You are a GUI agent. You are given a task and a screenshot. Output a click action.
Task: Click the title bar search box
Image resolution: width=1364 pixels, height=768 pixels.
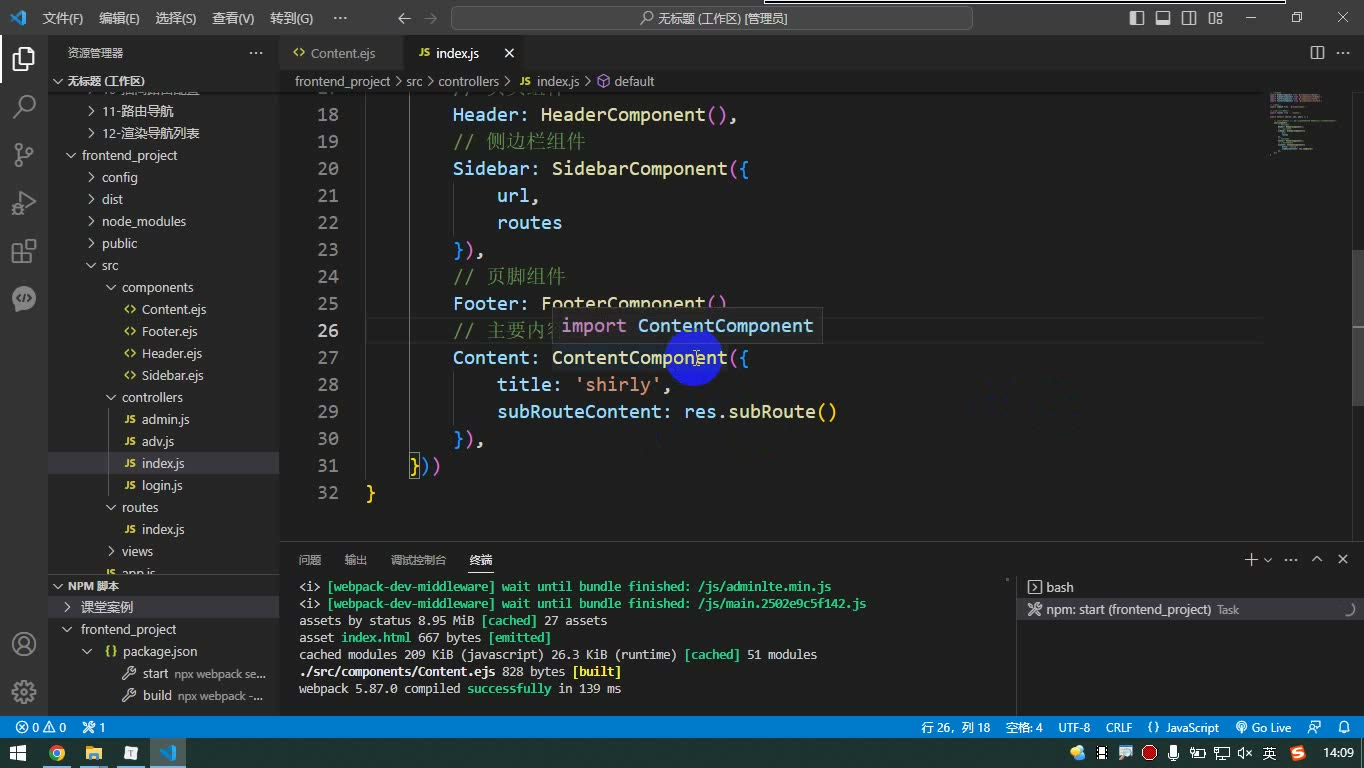(712, 18)
